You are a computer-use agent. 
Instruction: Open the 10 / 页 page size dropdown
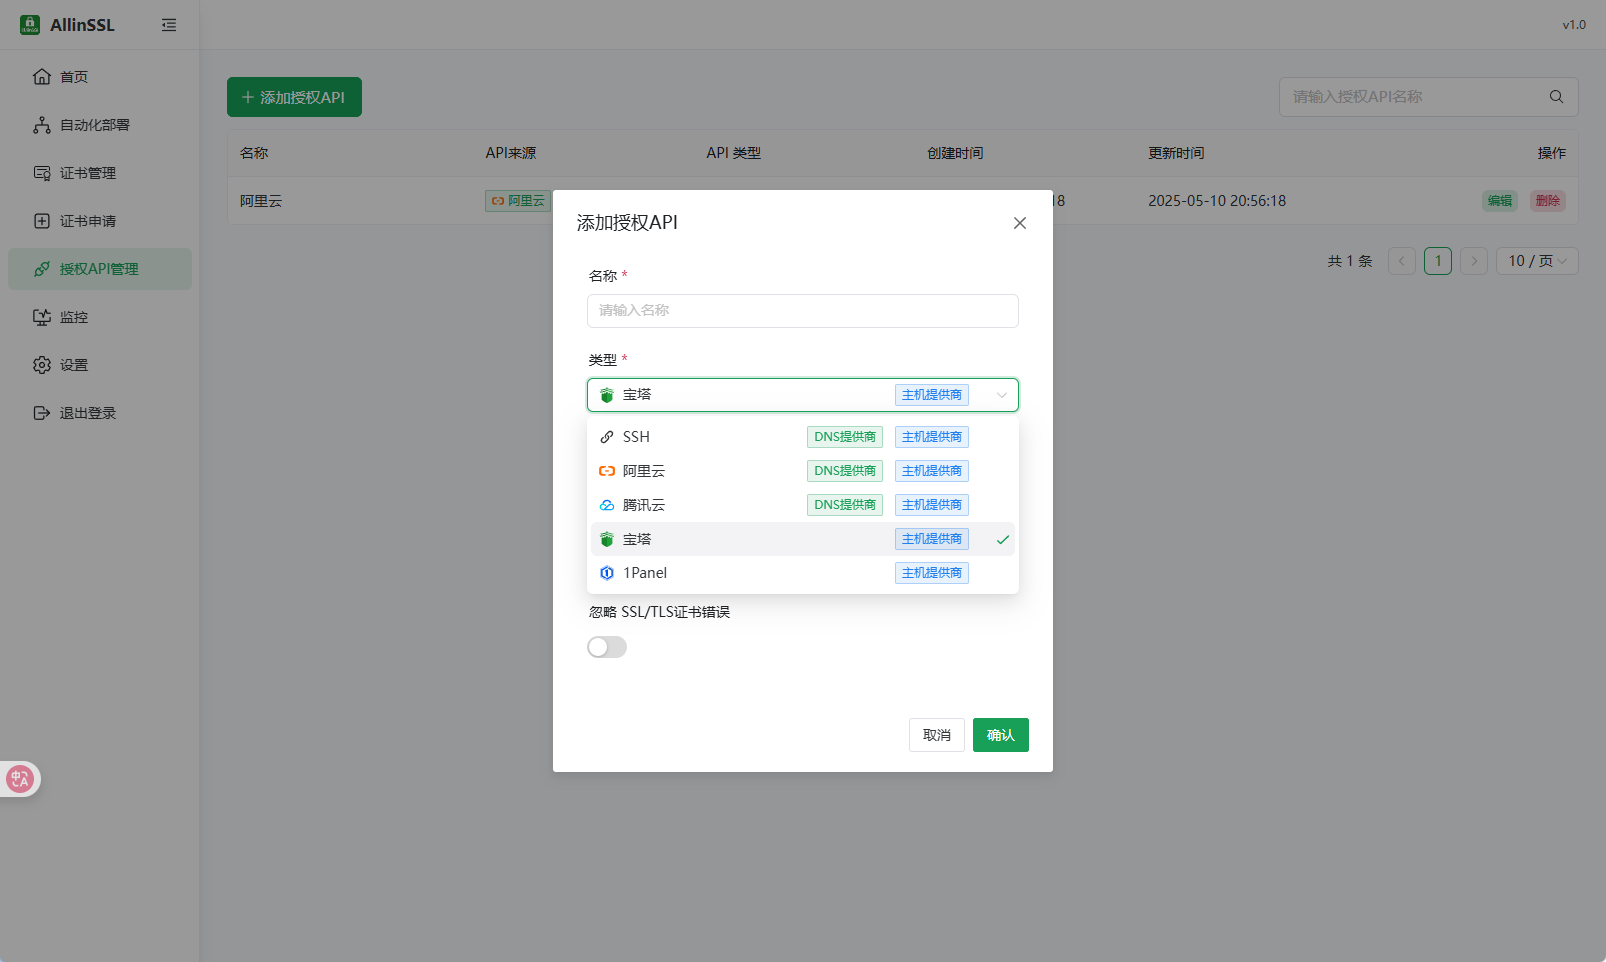[1537, 261]
